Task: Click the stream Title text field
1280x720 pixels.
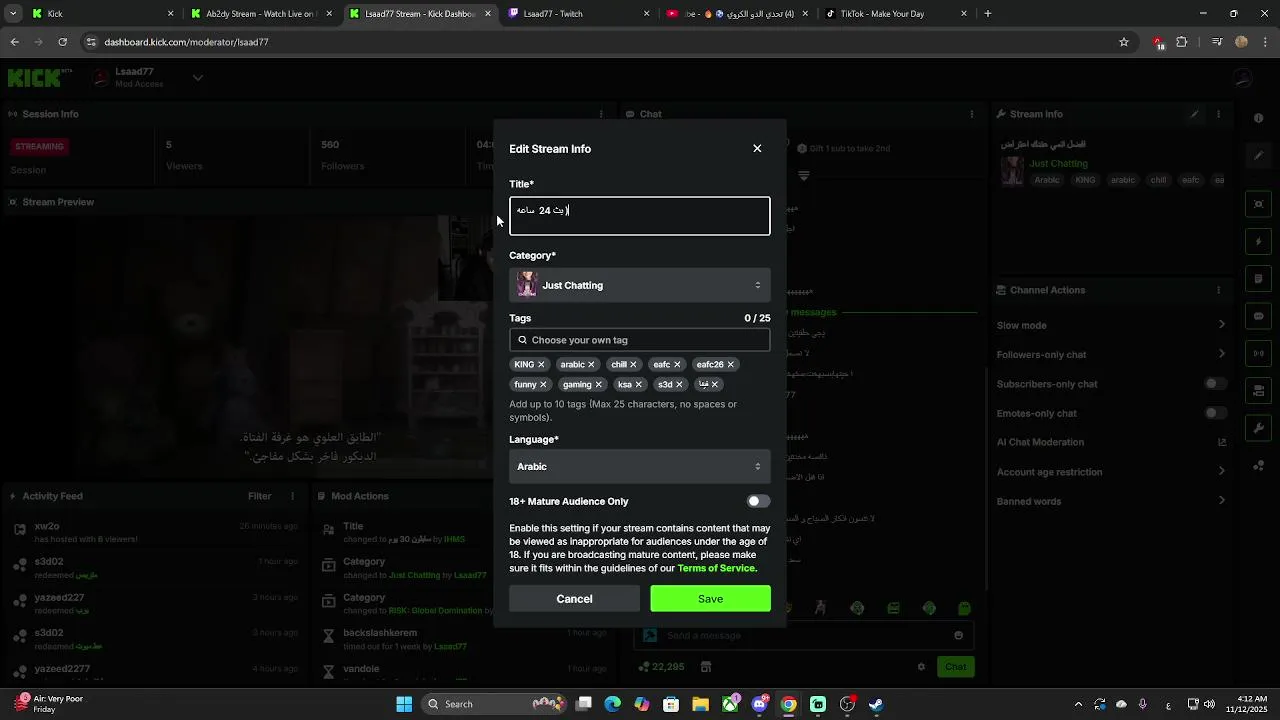Action: pos(640,216)
